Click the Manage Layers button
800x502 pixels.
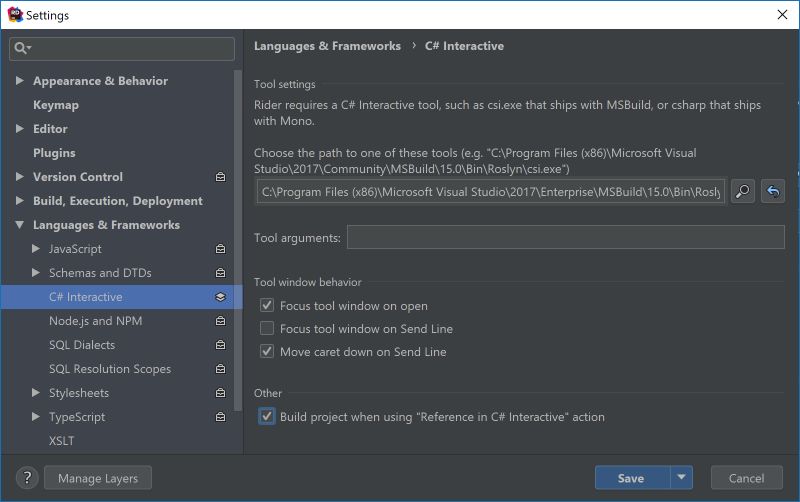(98, 478)
